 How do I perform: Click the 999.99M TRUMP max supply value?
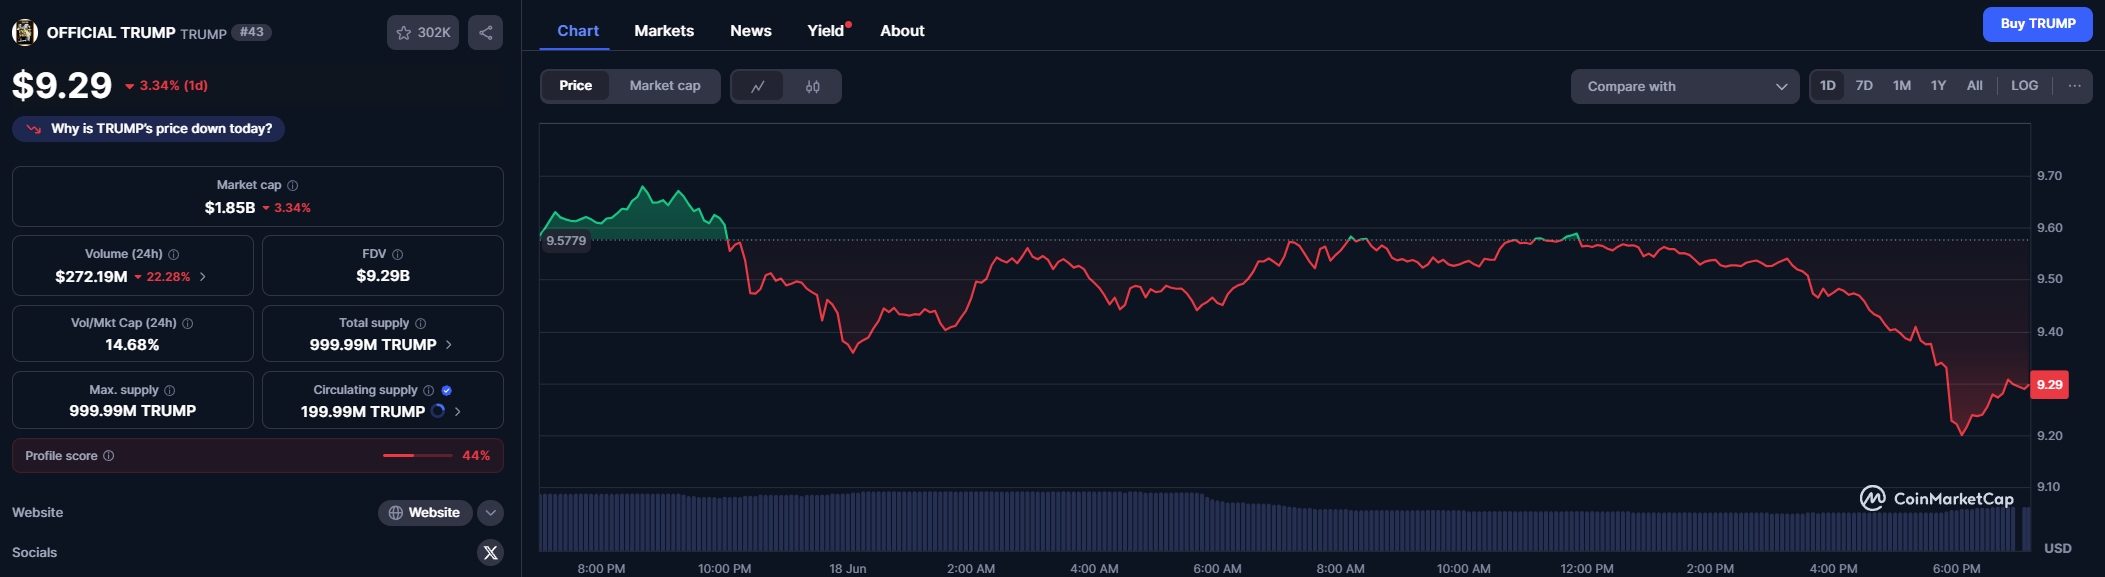[x=132, y=411]
